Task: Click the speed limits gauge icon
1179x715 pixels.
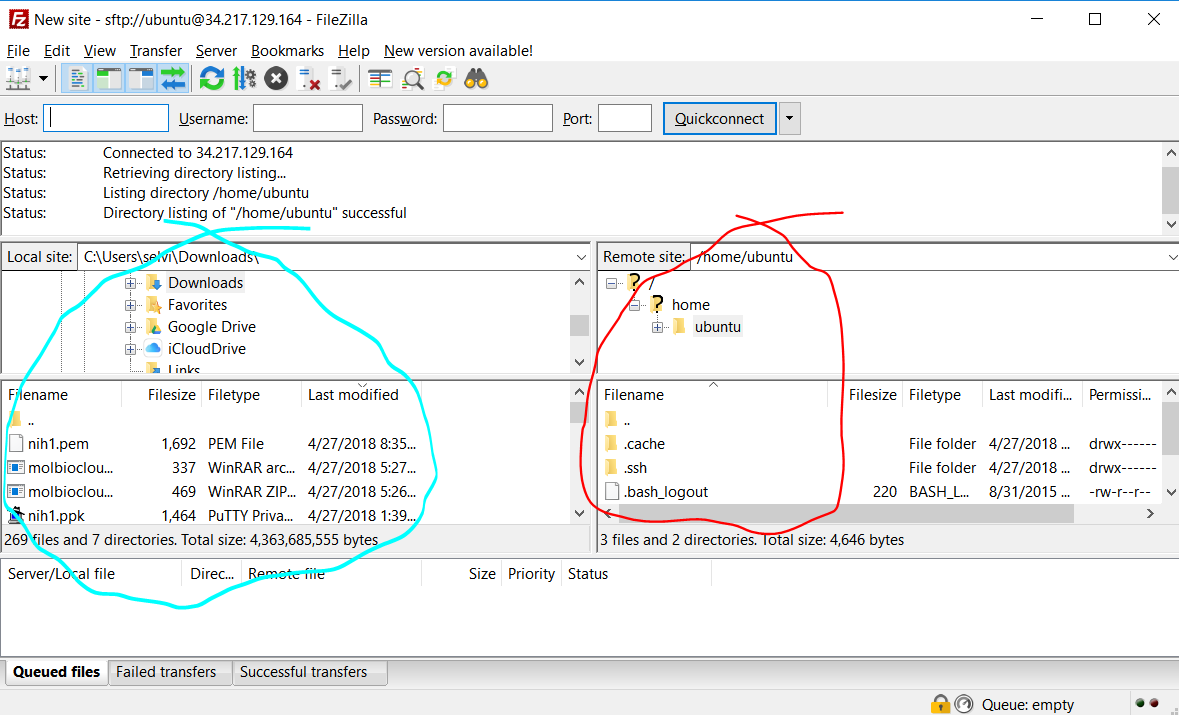Action: tap(964, 704)
